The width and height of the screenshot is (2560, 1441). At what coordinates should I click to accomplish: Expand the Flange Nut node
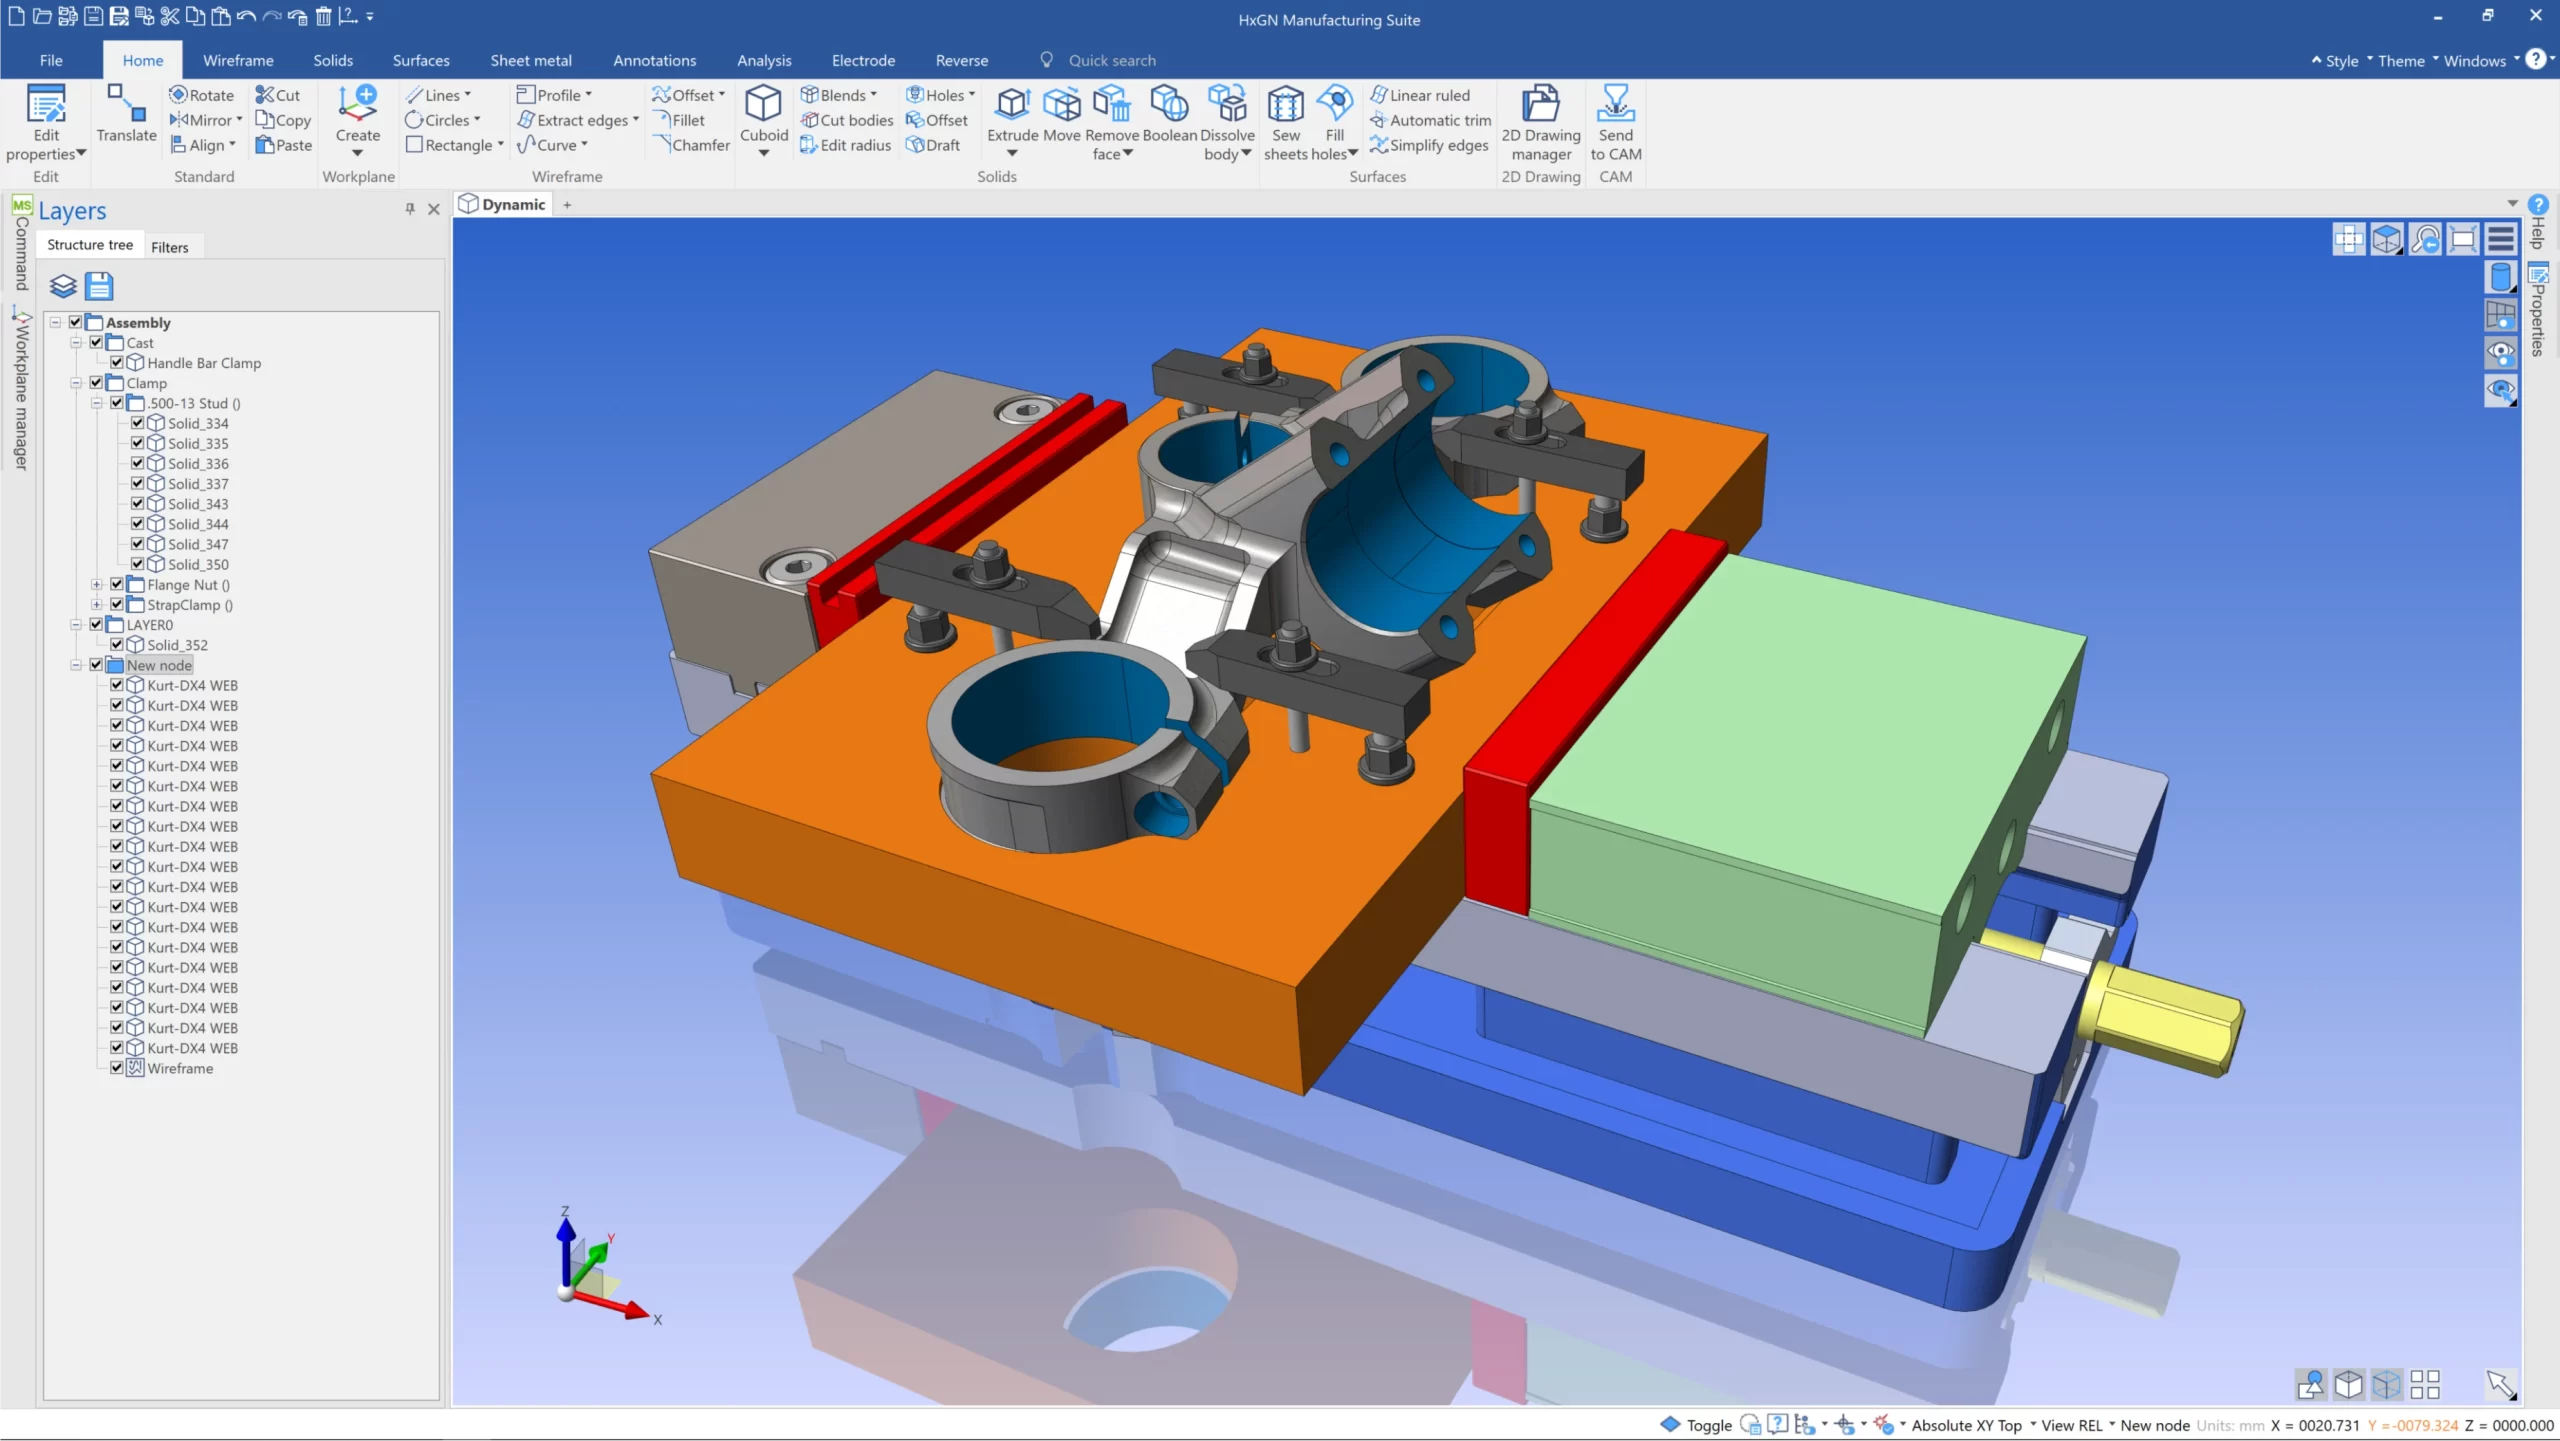[96, 584]
